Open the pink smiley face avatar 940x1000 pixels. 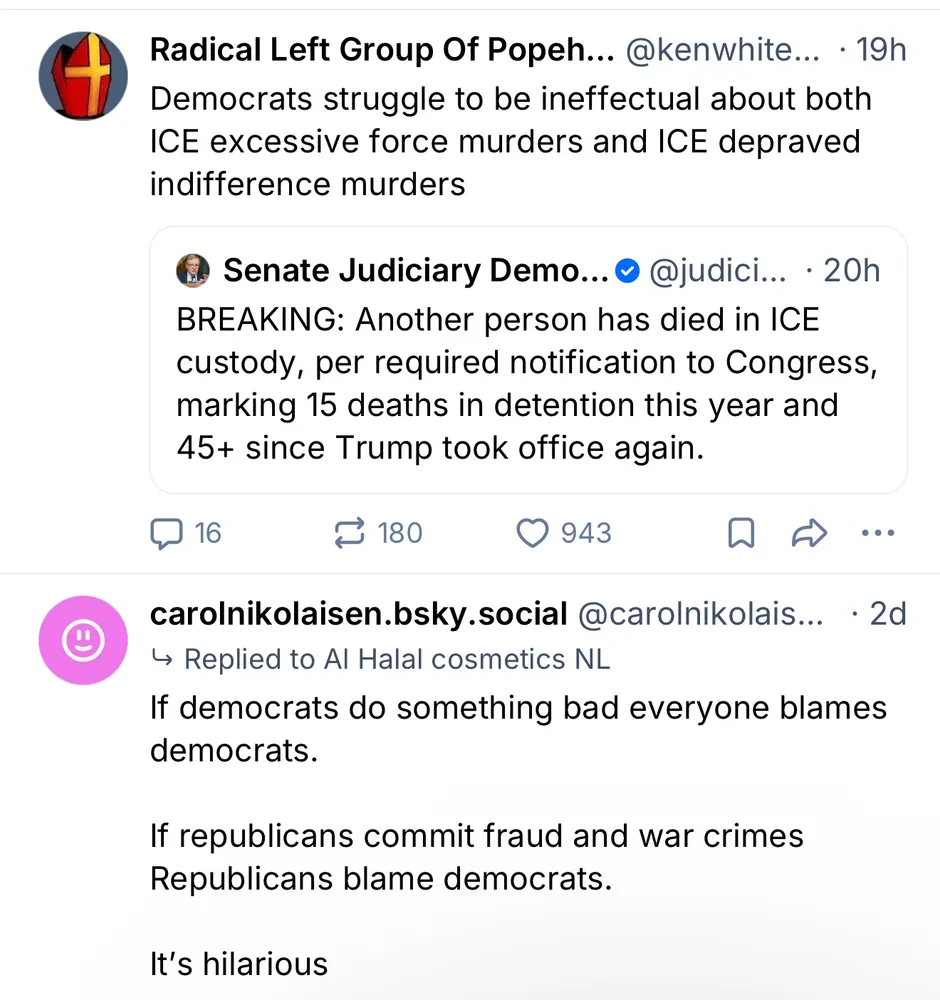(83, 641)
